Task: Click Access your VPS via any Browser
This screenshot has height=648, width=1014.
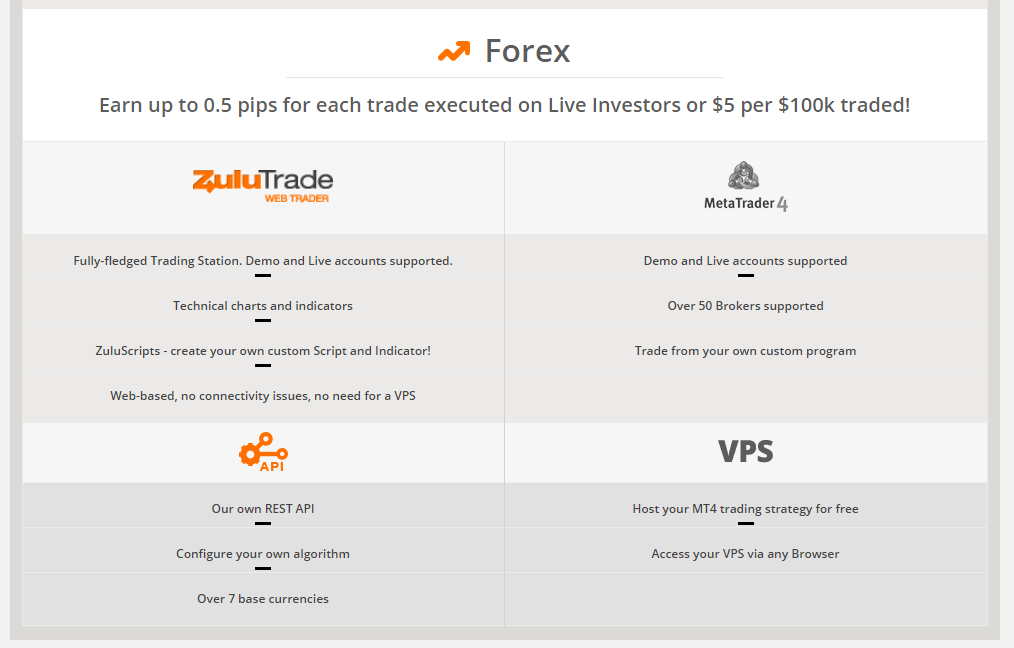Action: click(745, 554)
